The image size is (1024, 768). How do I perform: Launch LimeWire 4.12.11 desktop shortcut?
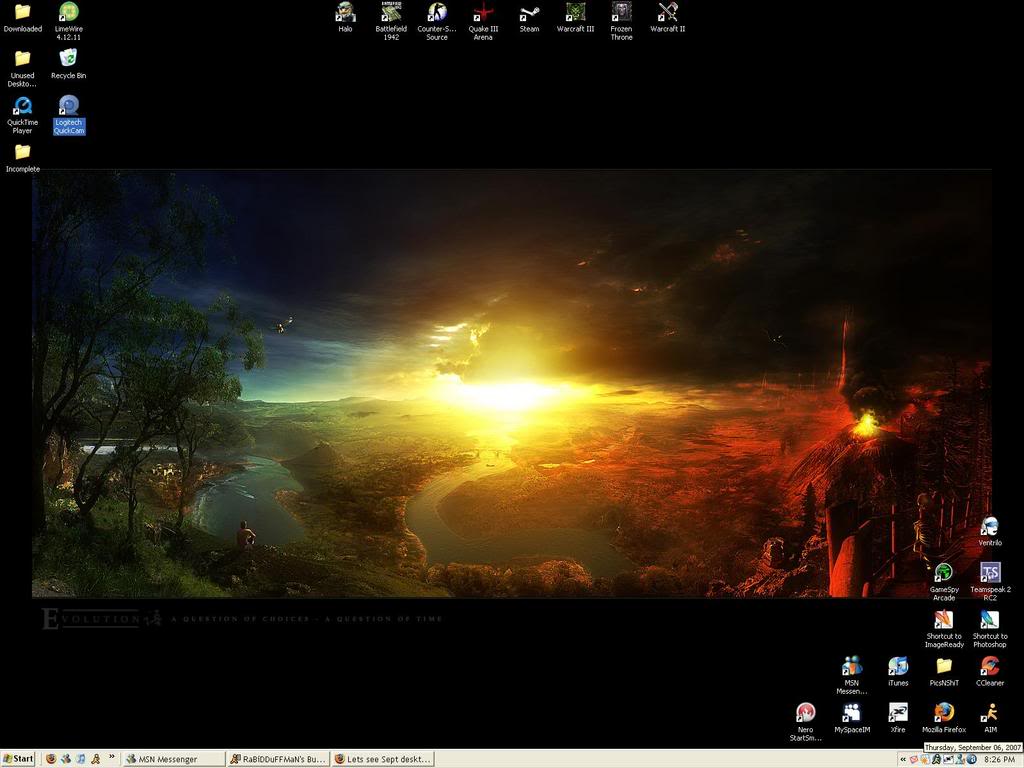pyautogui.click(x=69, y=22)
